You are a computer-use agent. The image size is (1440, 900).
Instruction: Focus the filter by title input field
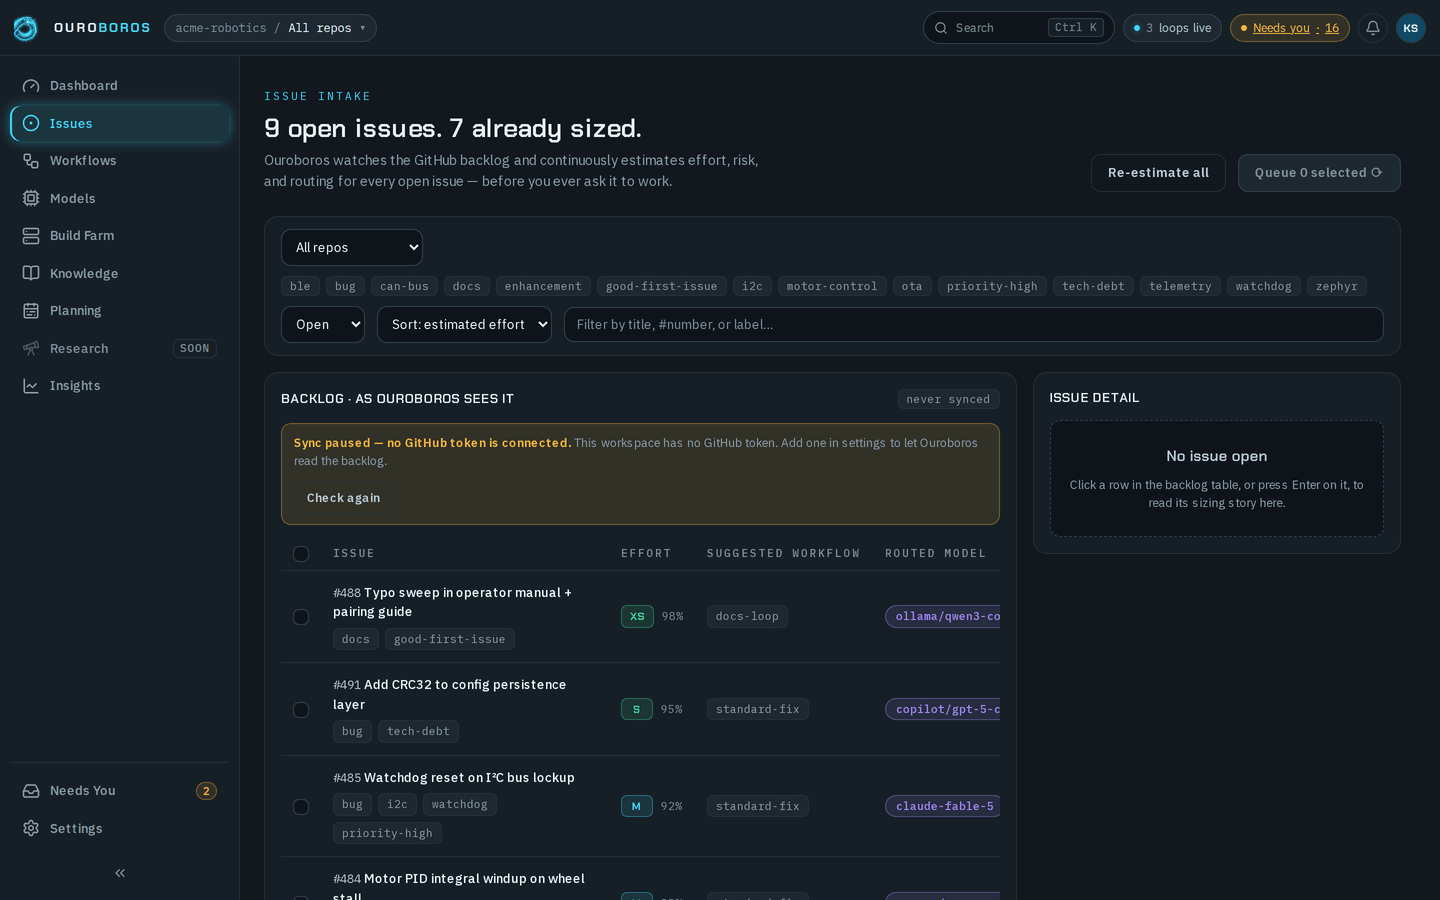pos(974,325)
